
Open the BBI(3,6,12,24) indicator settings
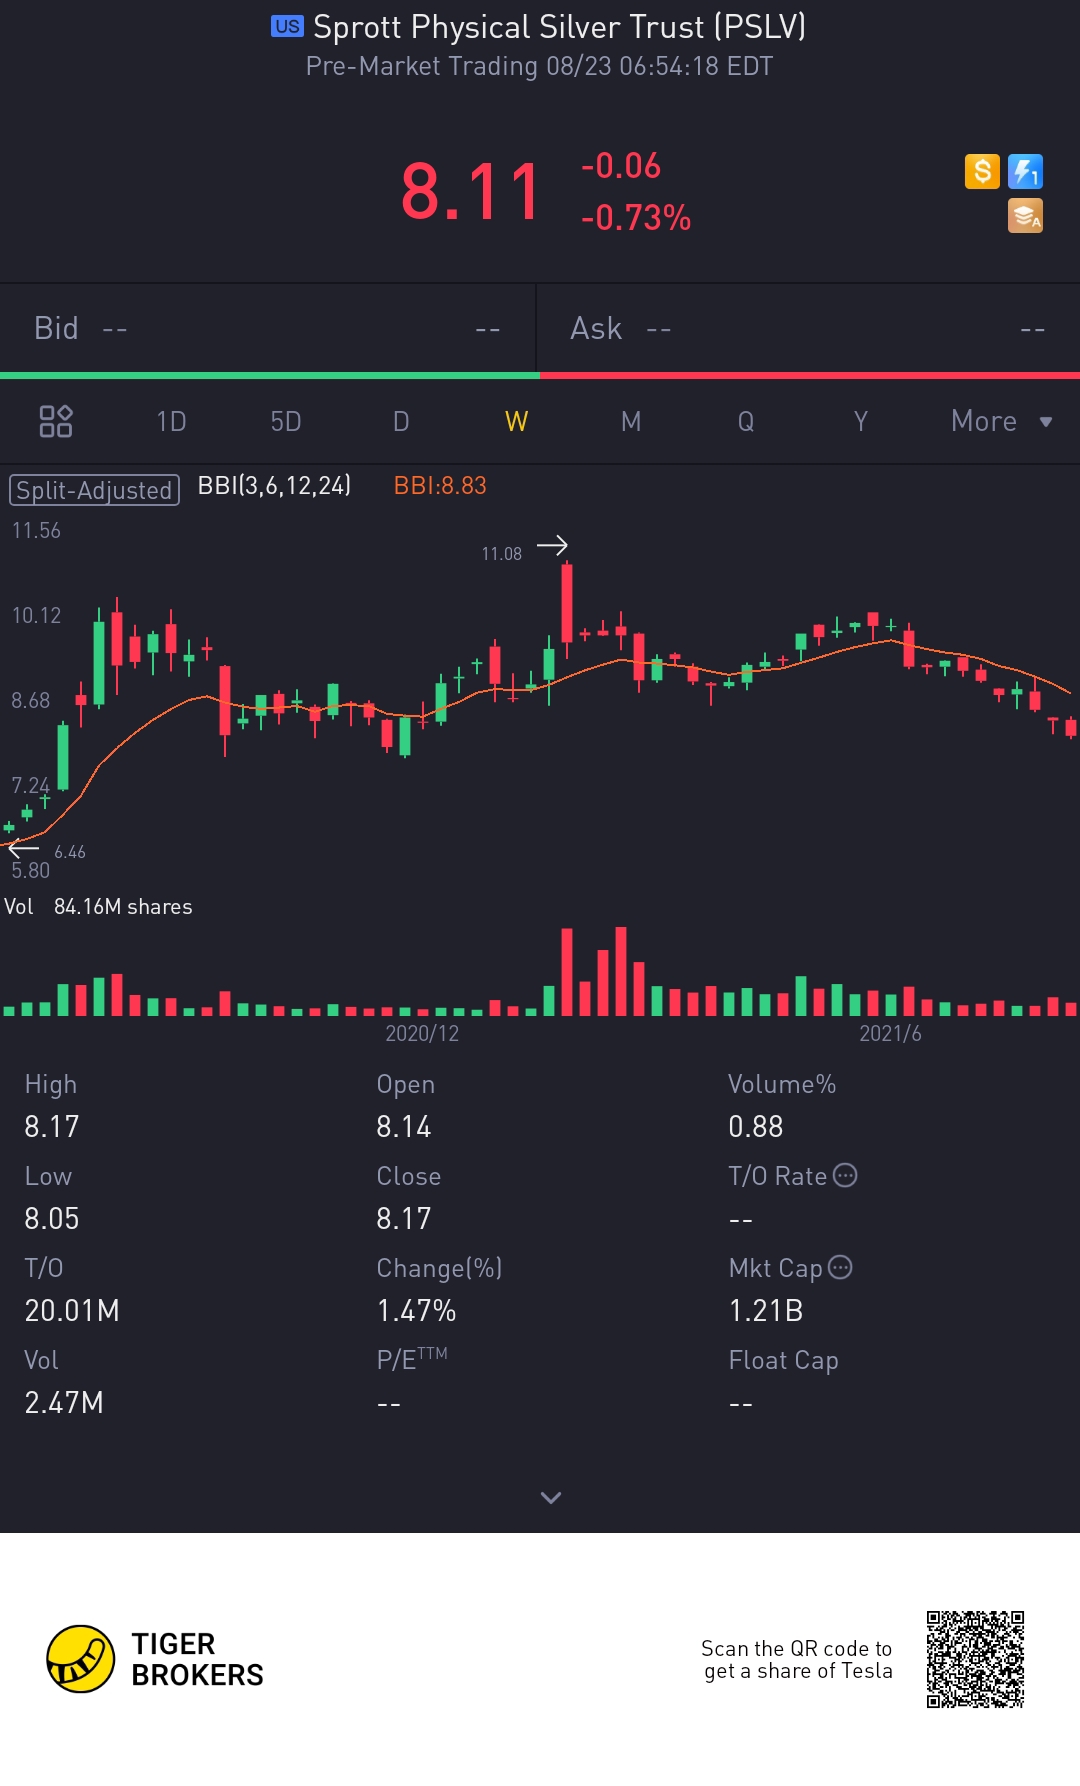pos(274,486)
